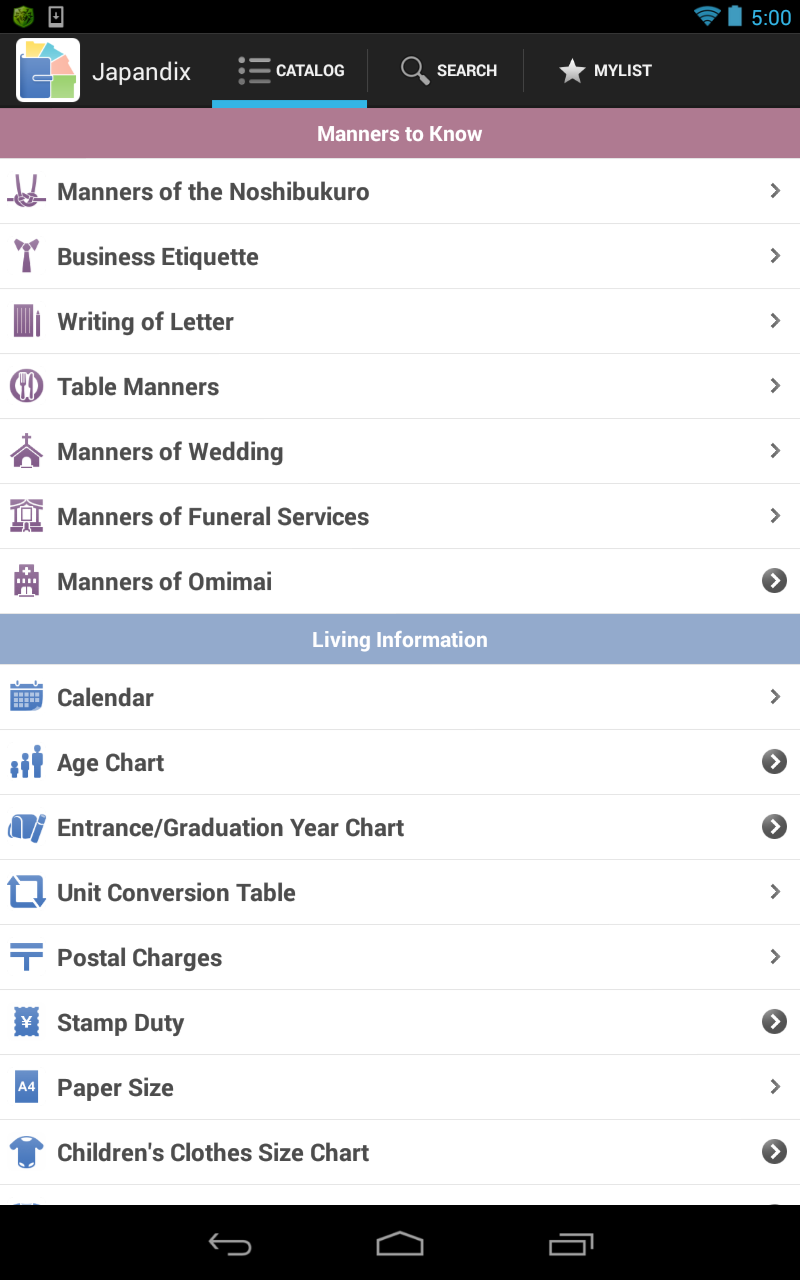Image resolution: width=800 pixels, height=1280 pixels.
Task: Tap the yen Stamp Duty icon
Action: point(27,1022)
